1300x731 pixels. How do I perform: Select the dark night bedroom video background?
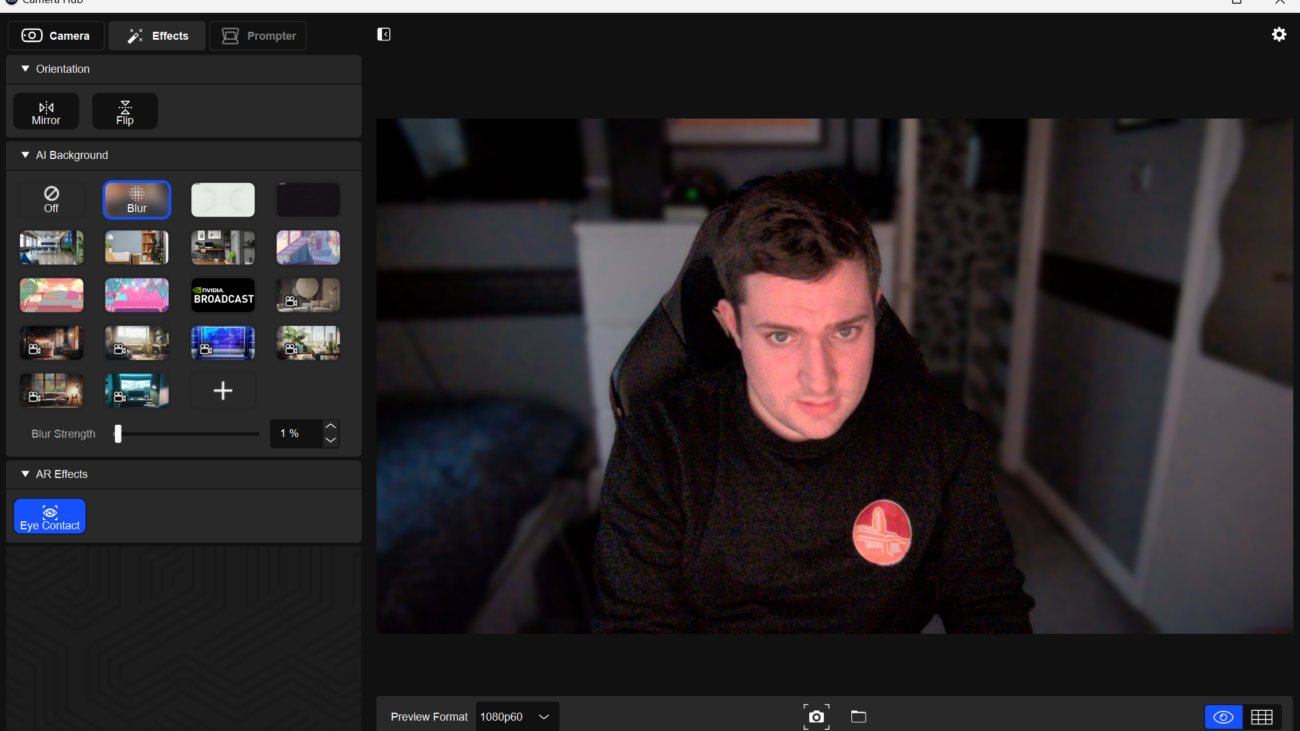52,343
